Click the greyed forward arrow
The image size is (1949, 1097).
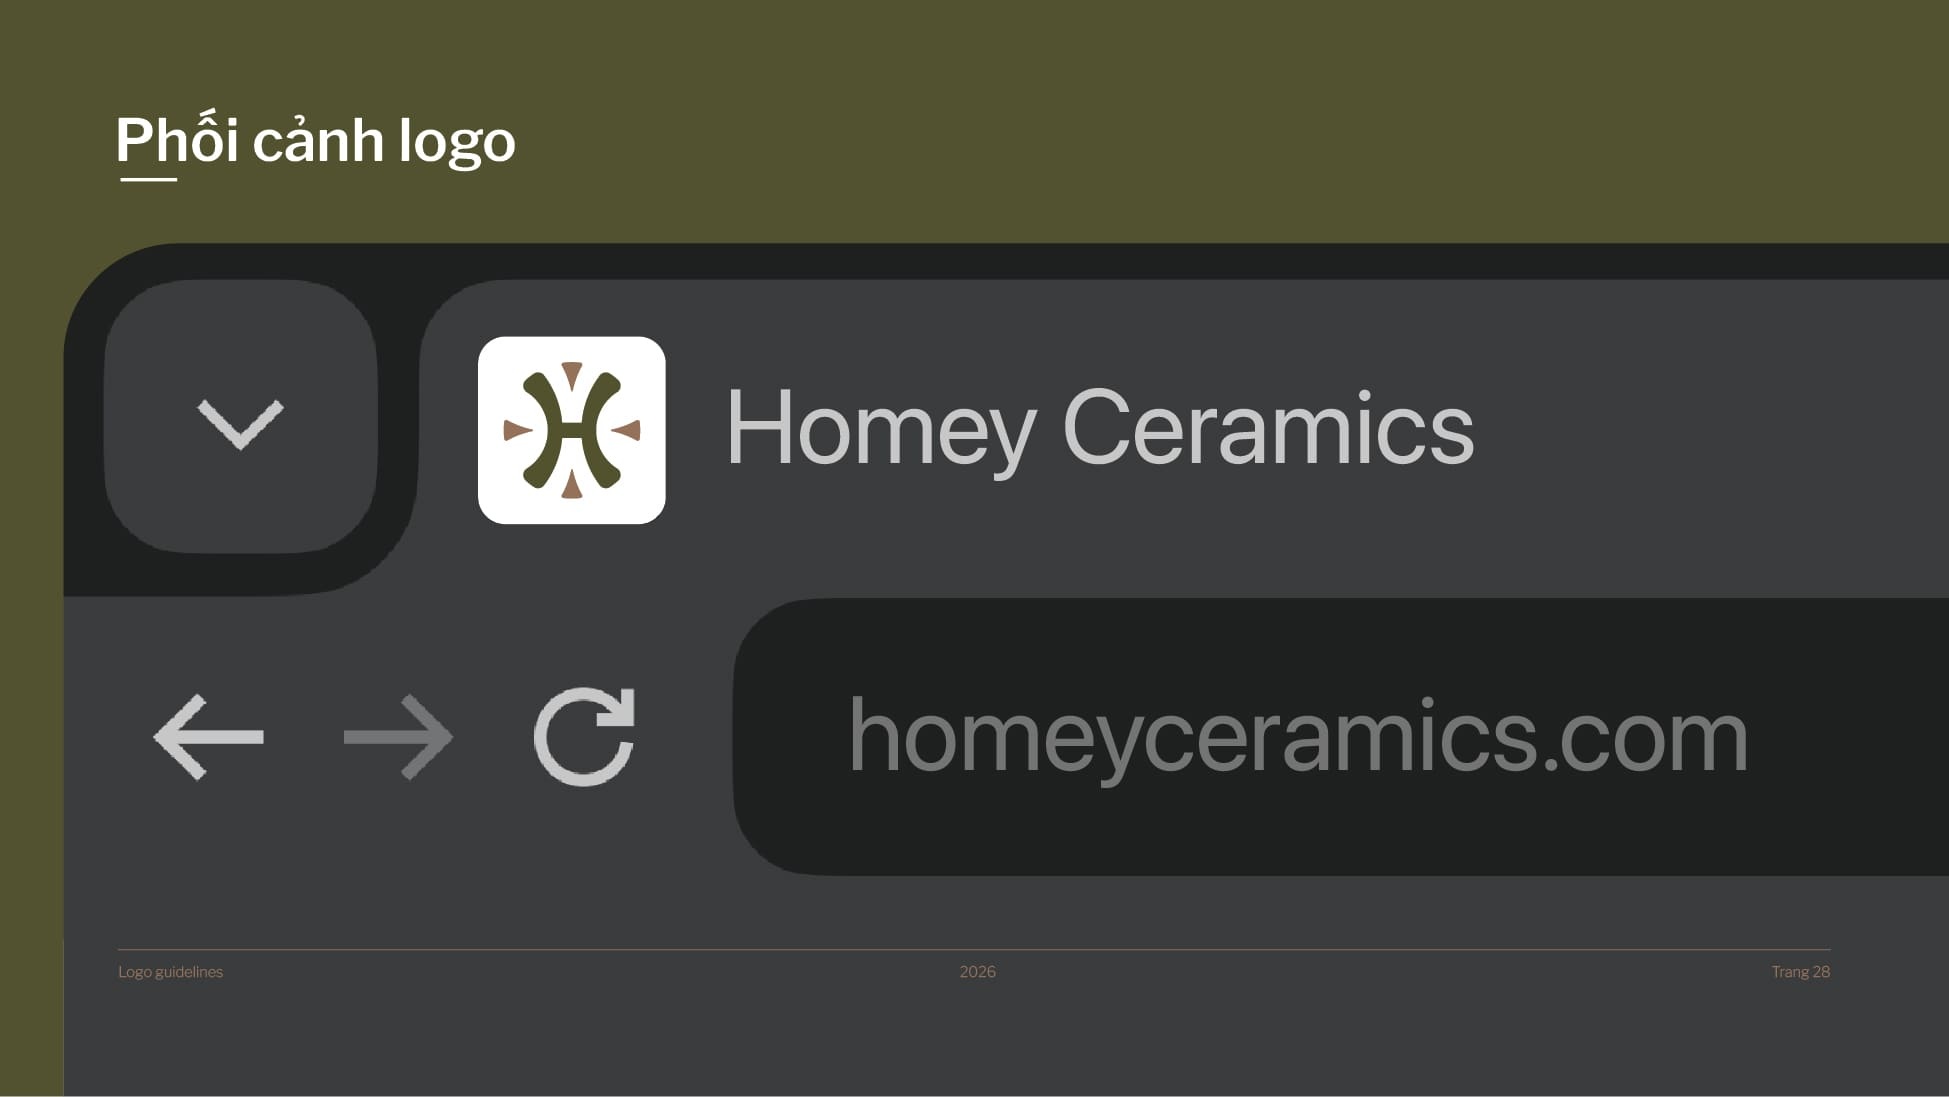pos(398,737)
